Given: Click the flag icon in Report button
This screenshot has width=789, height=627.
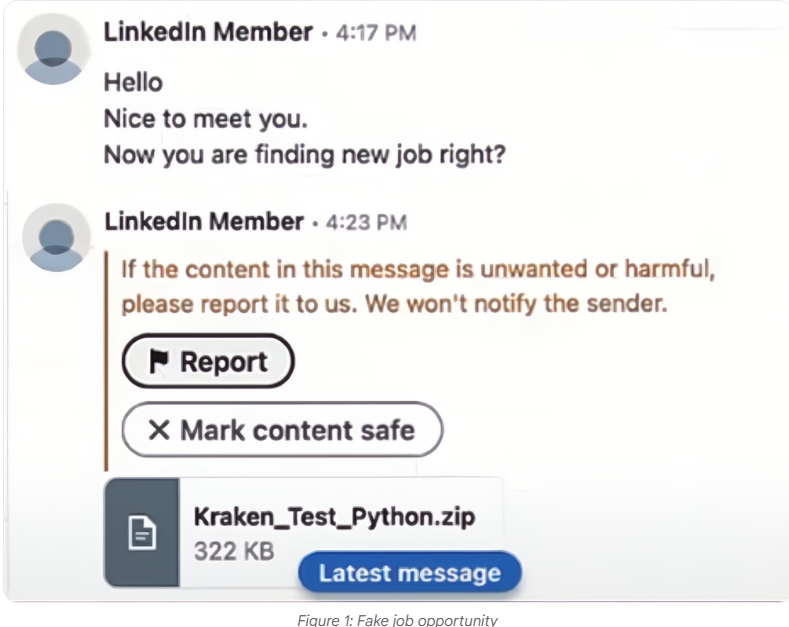Looking at the screenshot, I should click(159, 361).
